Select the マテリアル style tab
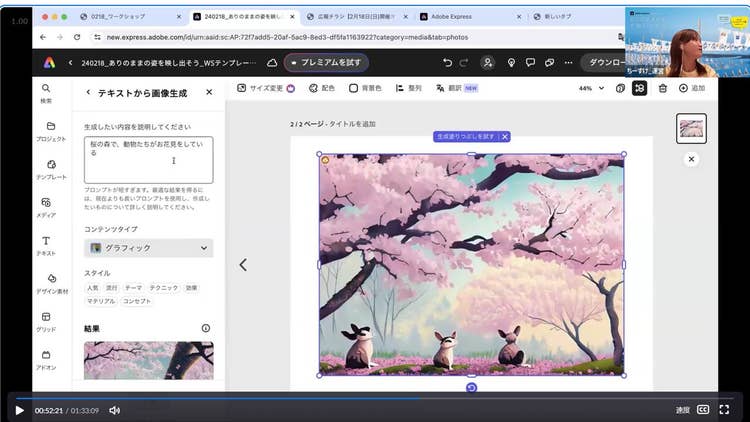The height and width of the screenshot is (422, 750). [x=101, y=301]
